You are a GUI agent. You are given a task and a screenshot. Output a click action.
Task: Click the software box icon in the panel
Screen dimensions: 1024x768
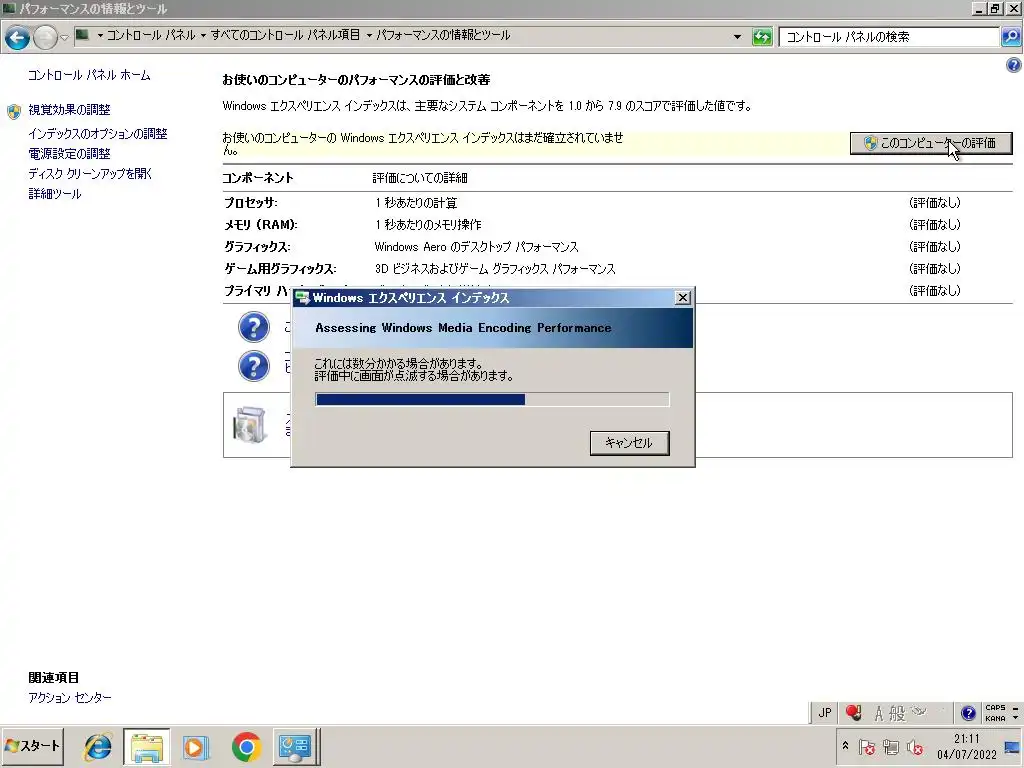[x=250, y=424]
